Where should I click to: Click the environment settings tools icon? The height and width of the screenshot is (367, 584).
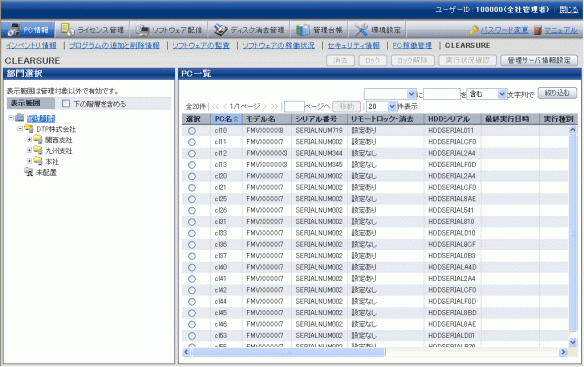click(x=361, y=30)
